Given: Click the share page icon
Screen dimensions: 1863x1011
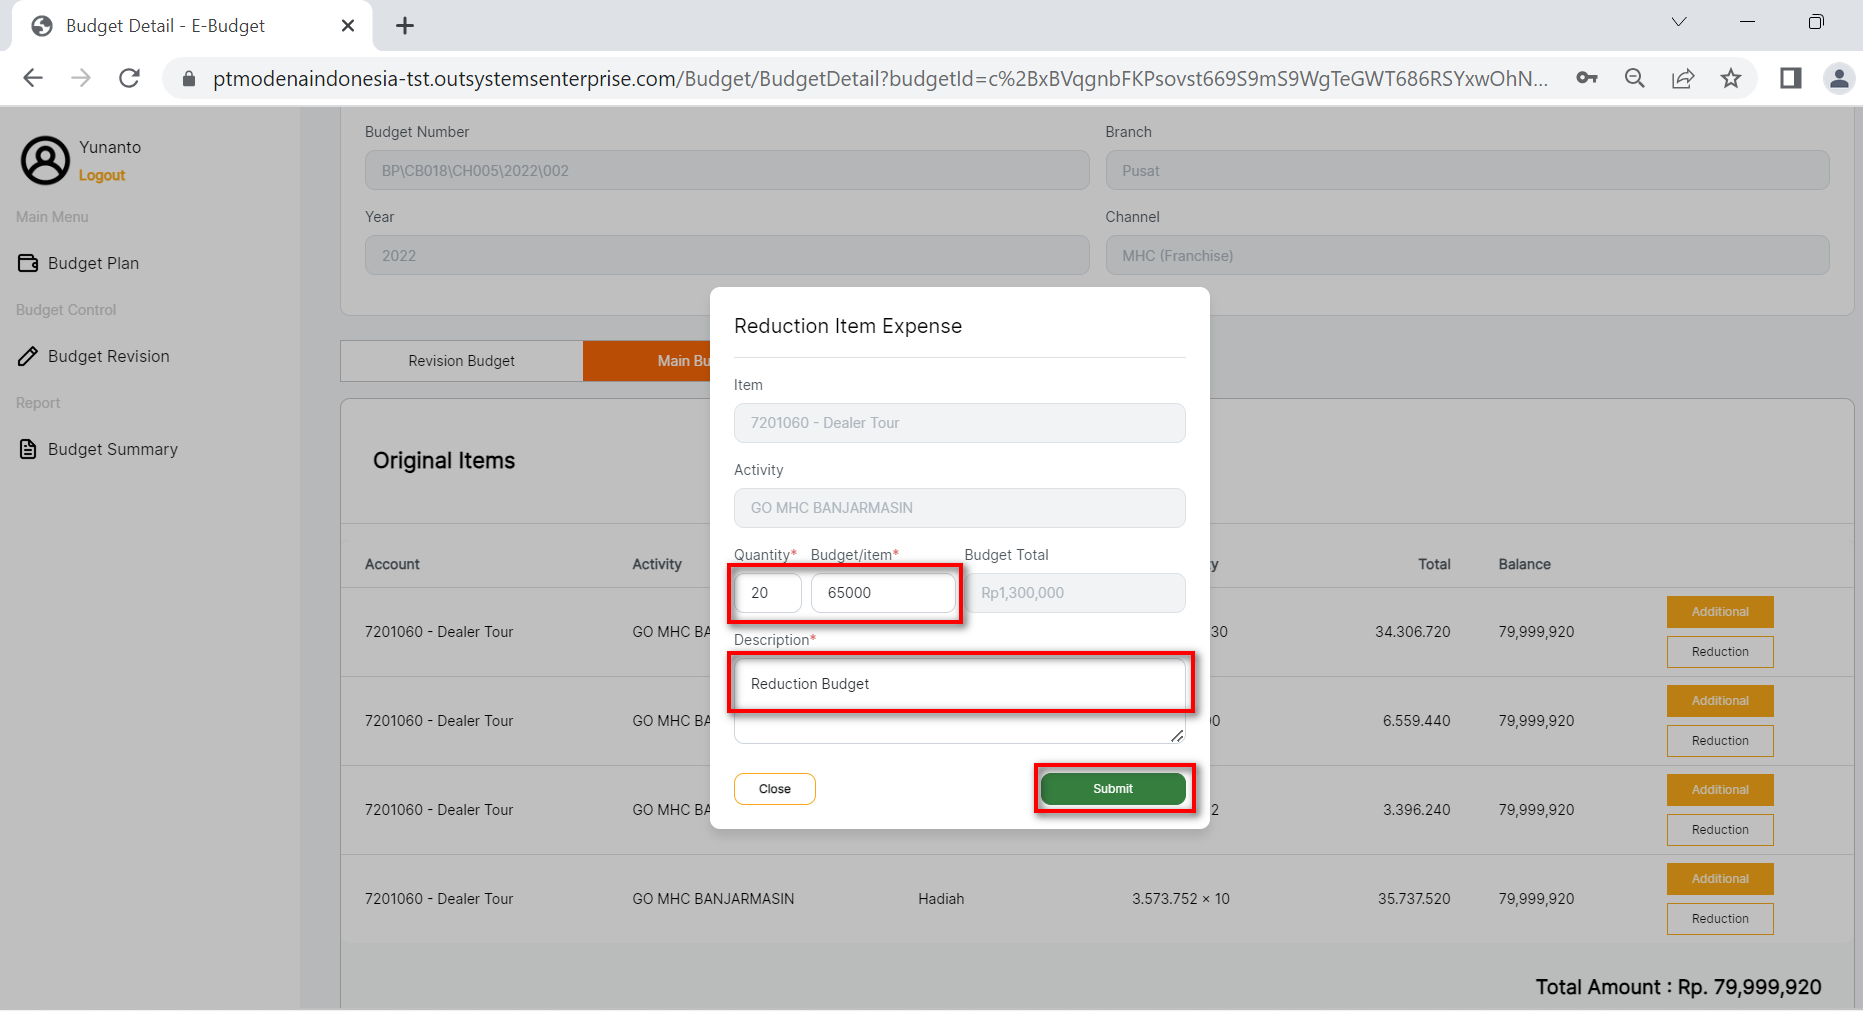Looking at the screenshot, I should point(1683,78).
